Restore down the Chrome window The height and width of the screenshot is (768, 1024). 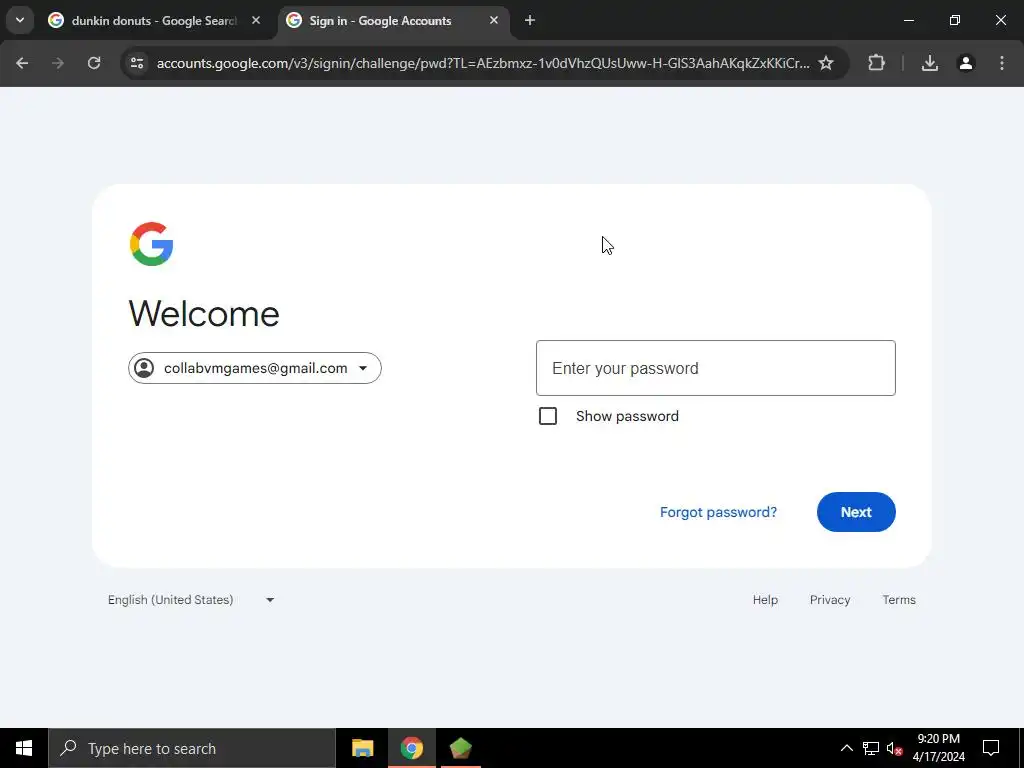tap(955, 20)
